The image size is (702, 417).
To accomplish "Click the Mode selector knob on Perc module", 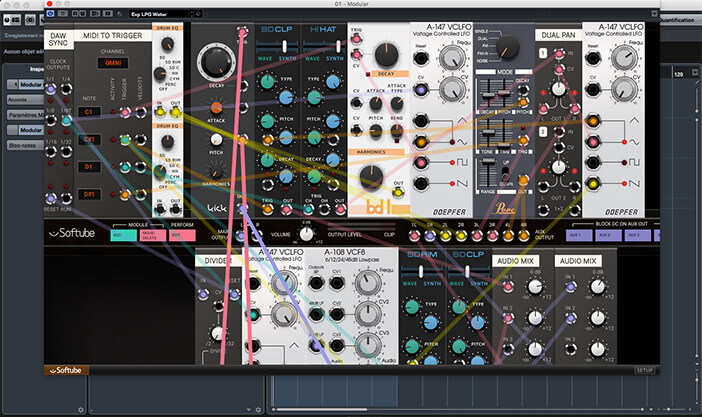I will pos(509,48).
